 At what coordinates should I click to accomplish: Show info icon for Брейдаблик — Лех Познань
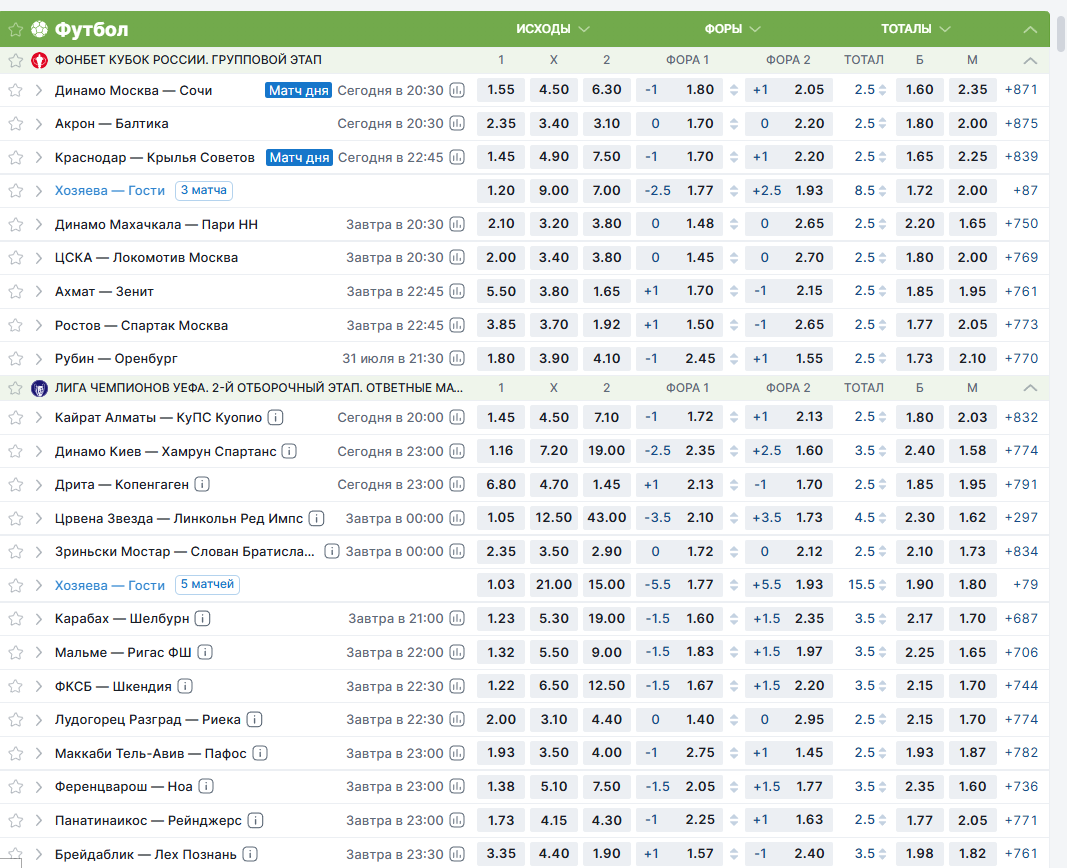[250, 854]
